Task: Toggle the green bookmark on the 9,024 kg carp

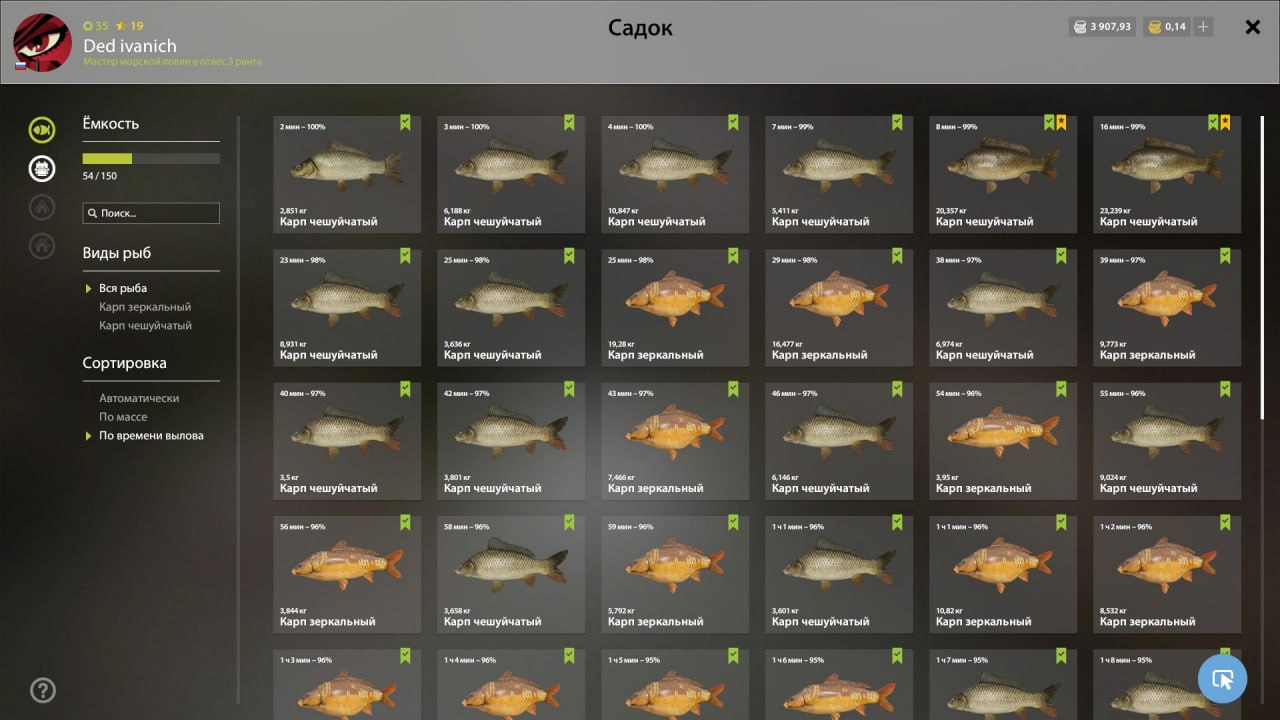Action: click(x=1225, y=389)
